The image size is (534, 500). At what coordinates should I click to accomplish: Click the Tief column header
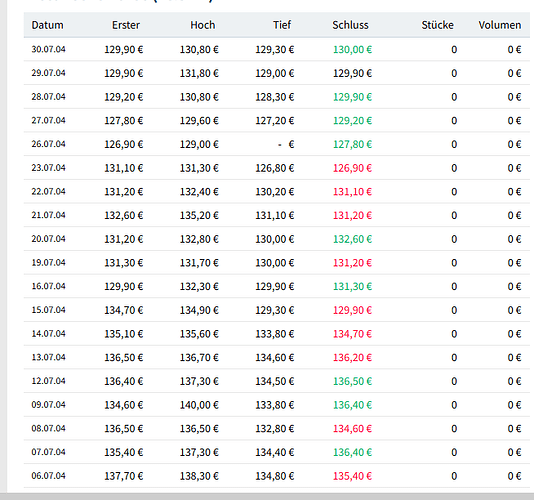point(282,25)
